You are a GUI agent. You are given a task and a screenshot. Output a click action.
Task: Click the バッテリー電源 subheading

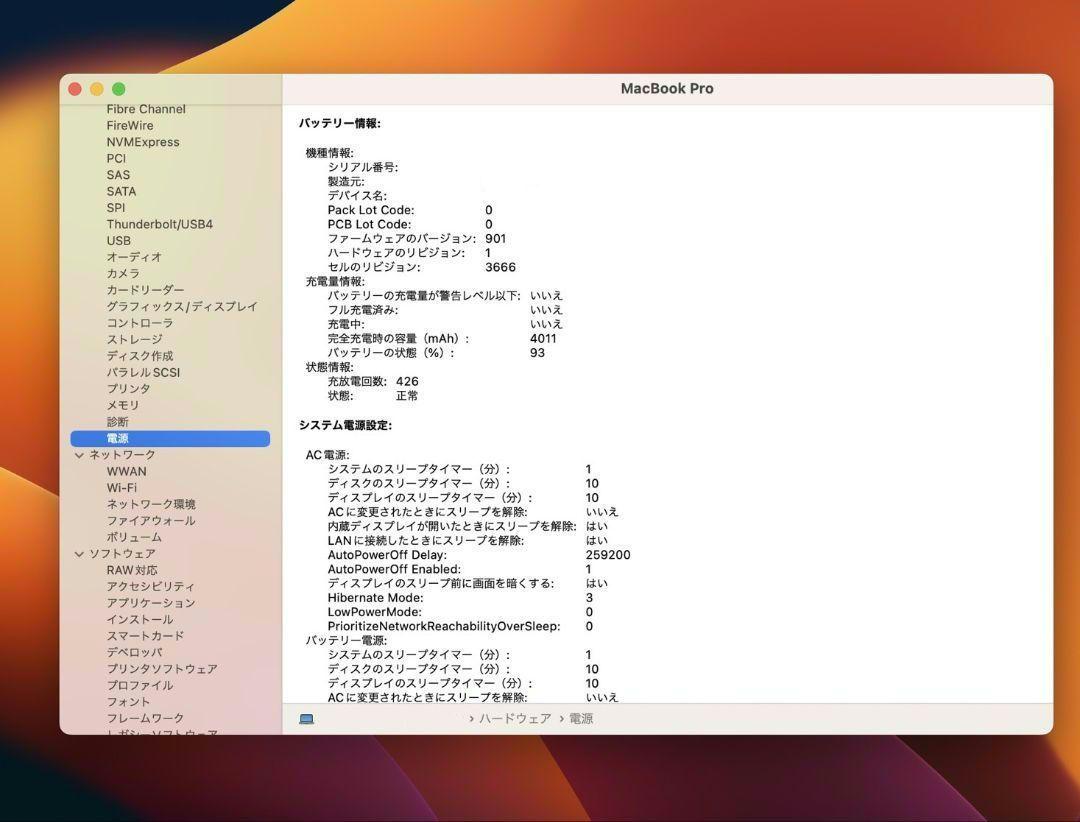346,641
